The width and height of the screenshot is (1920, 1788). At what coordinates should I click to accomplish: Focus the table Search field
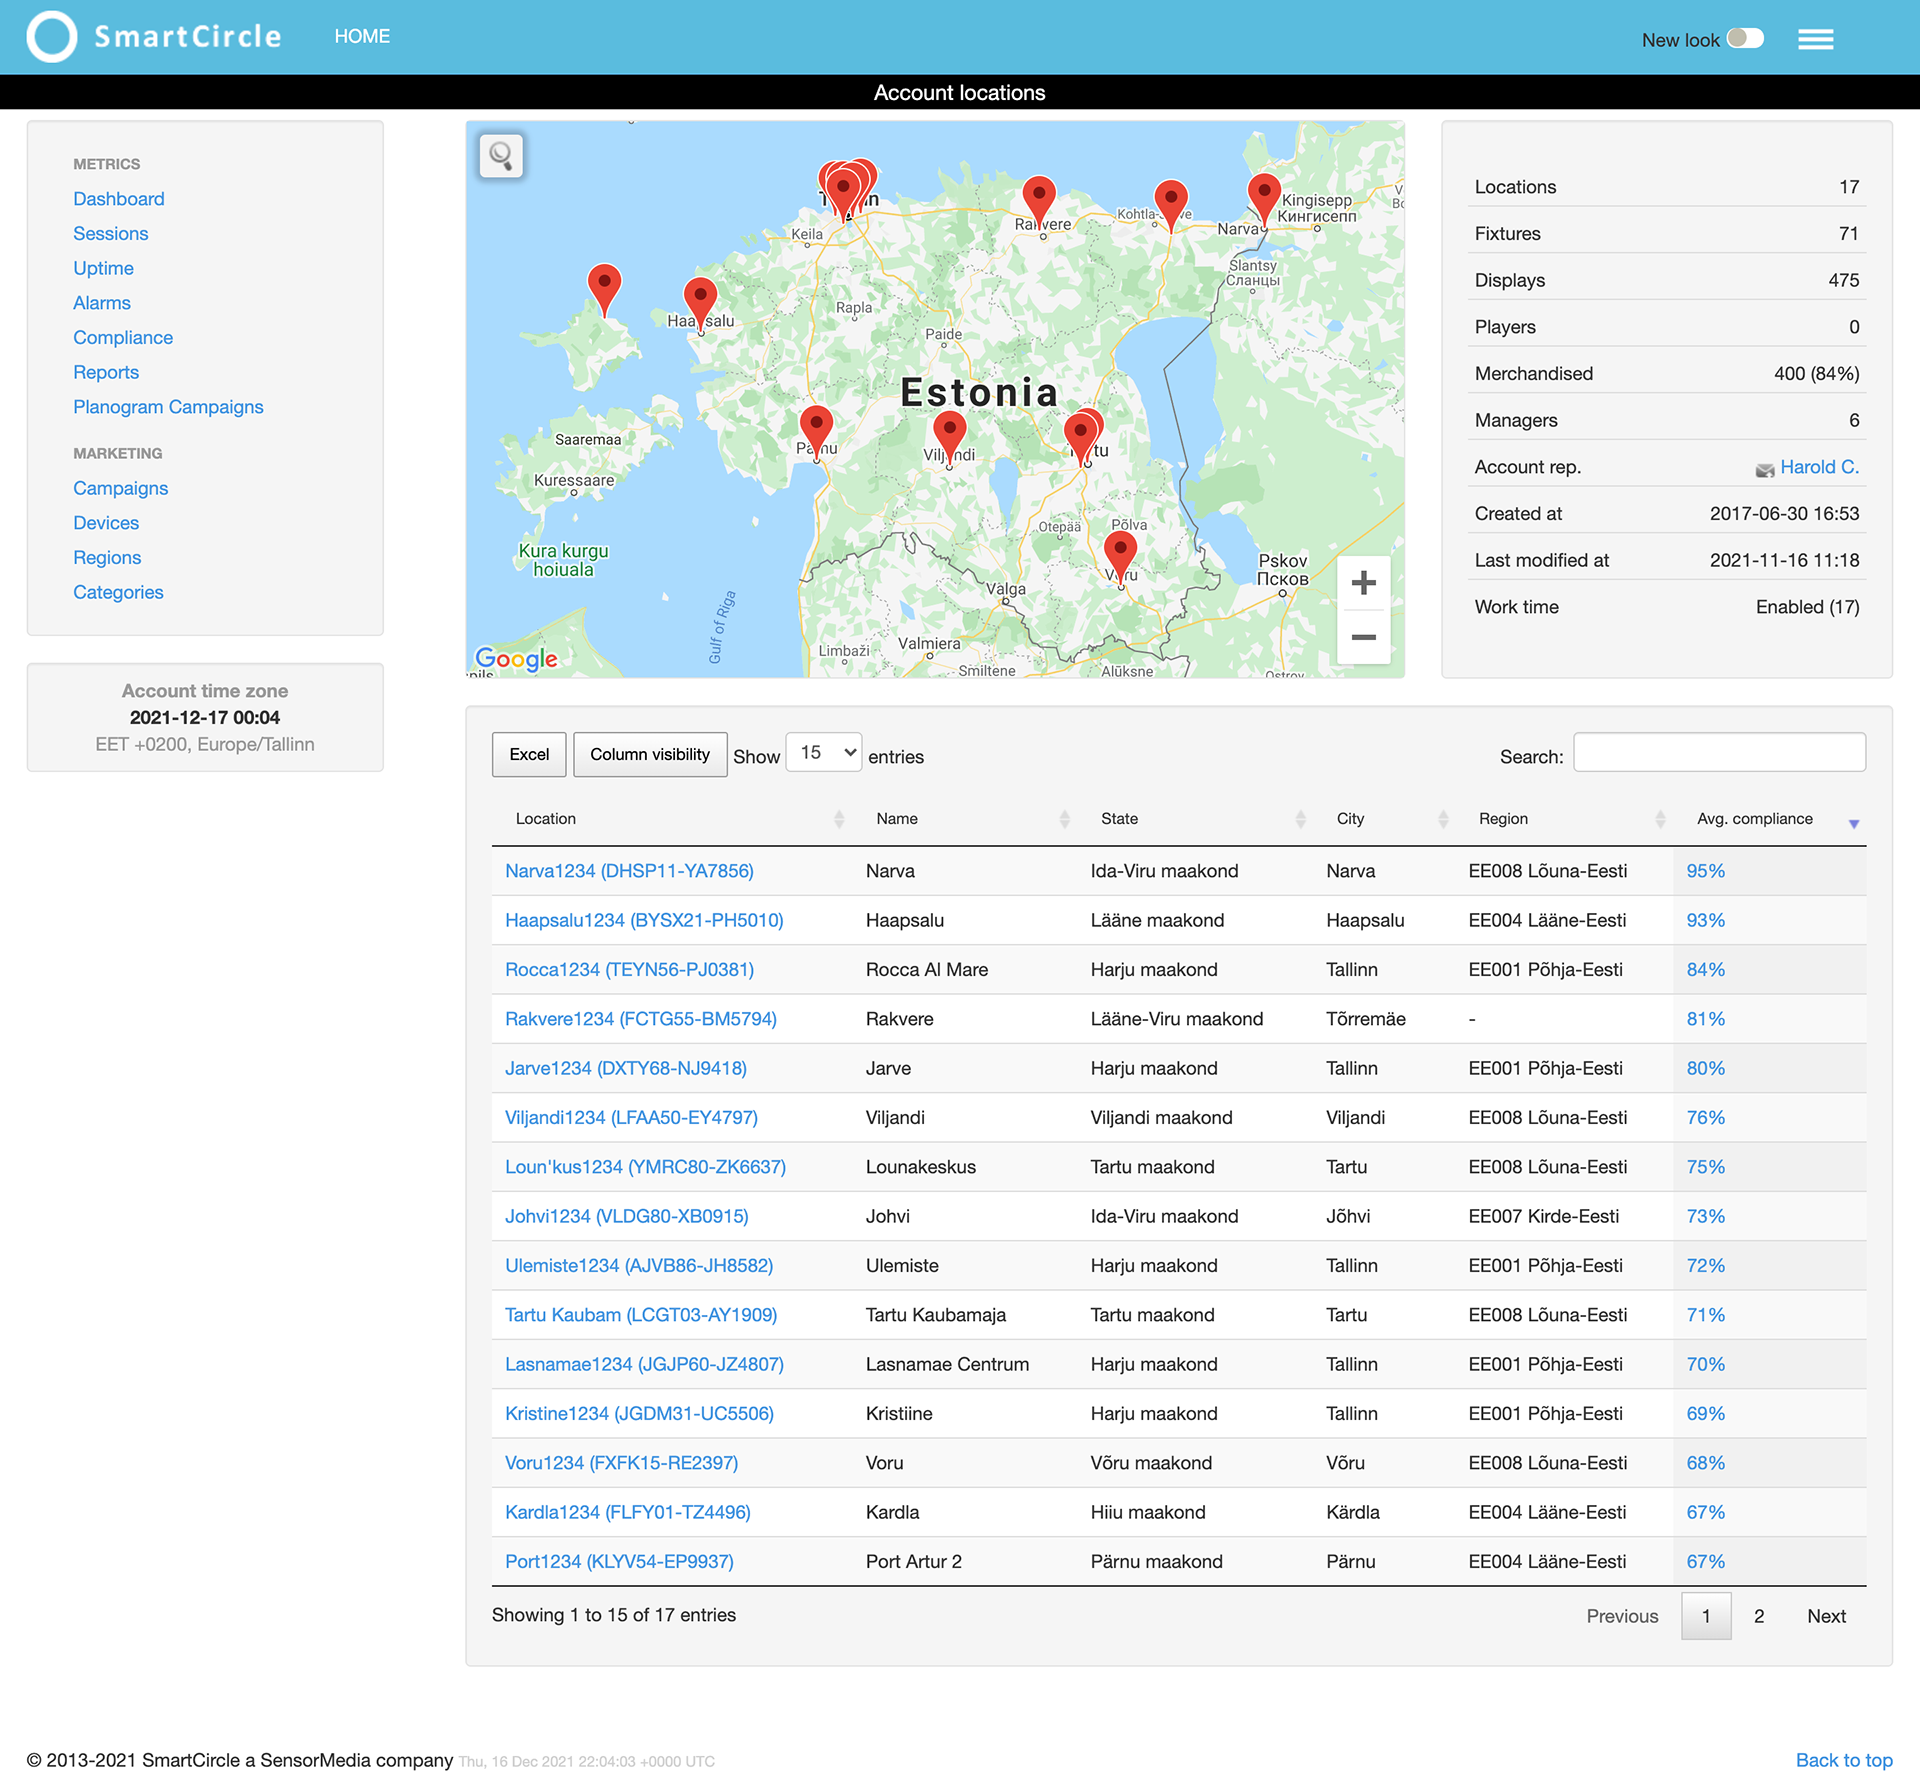click(1719, 752)
